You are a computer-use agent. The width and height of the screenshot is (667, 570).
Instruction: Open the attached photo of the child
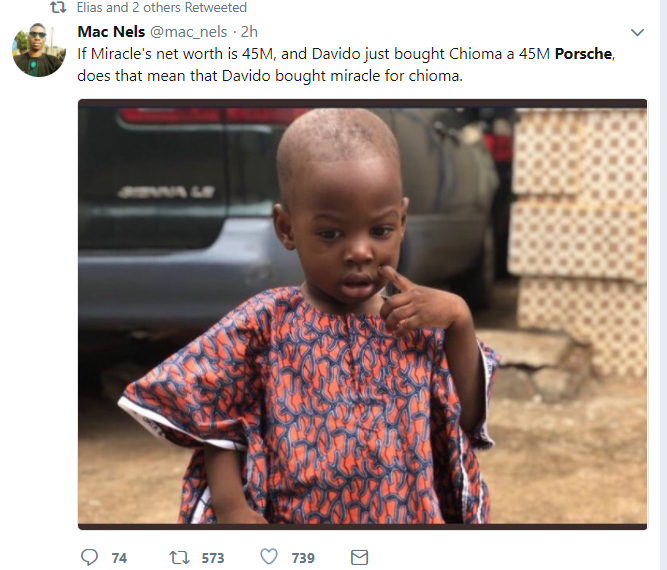point(362,312)
